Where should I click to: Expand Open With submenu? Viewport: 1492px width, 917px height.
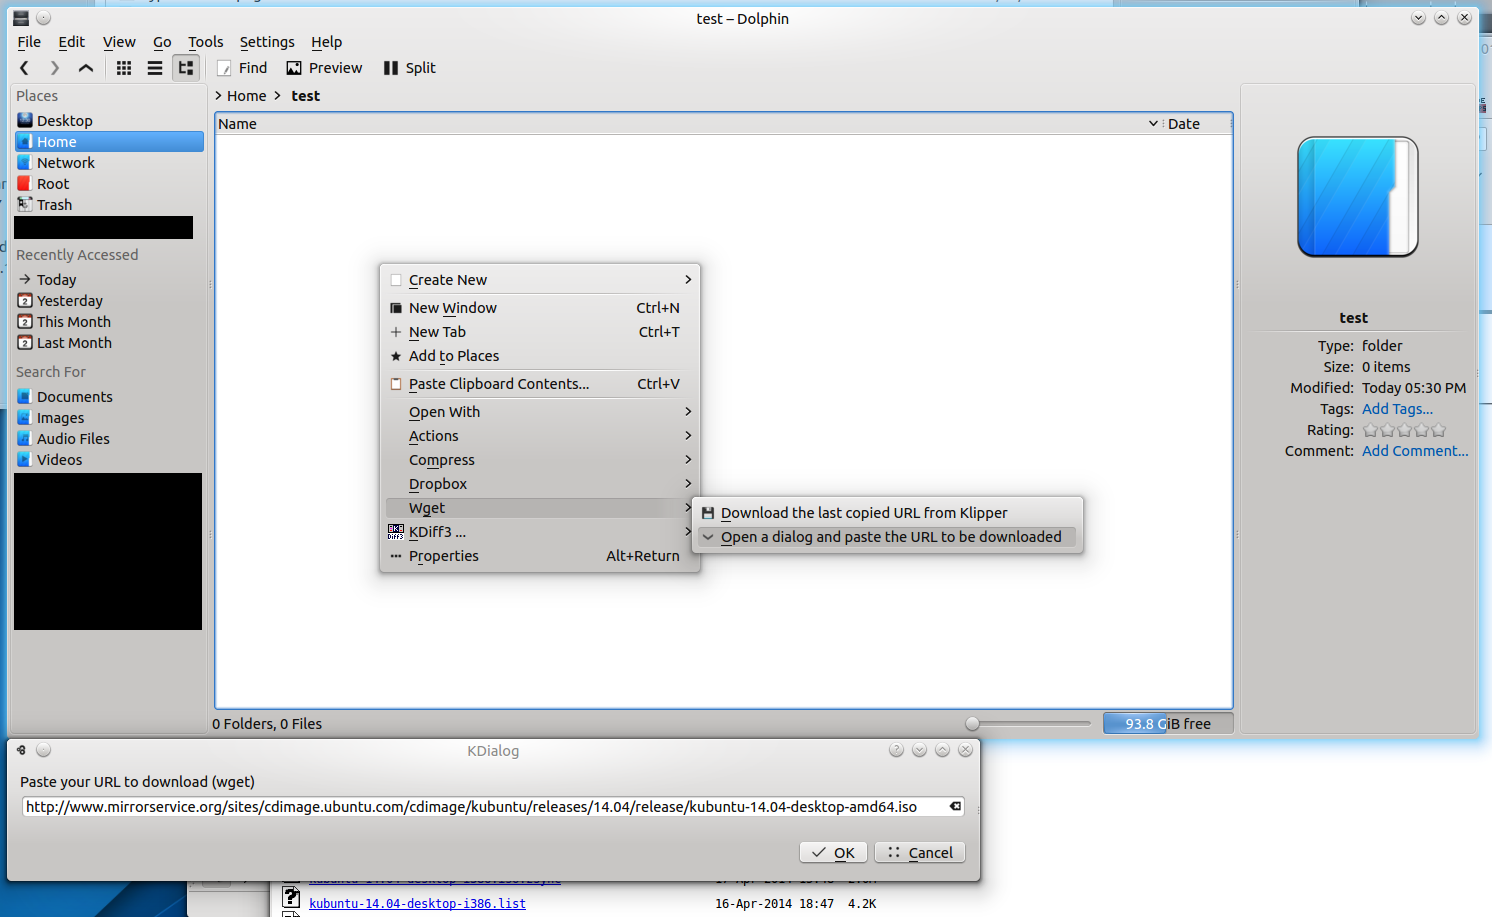pyautogui.click(x=540, y=412)
